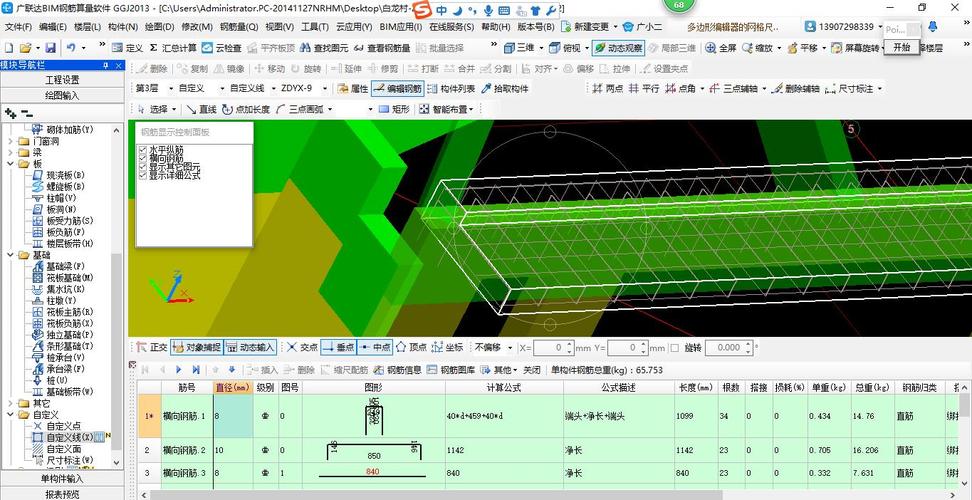Open 钢筋图库 rebar library
Image resolution: width=972 pixels, height=500 pixels.
coord(451,370)
